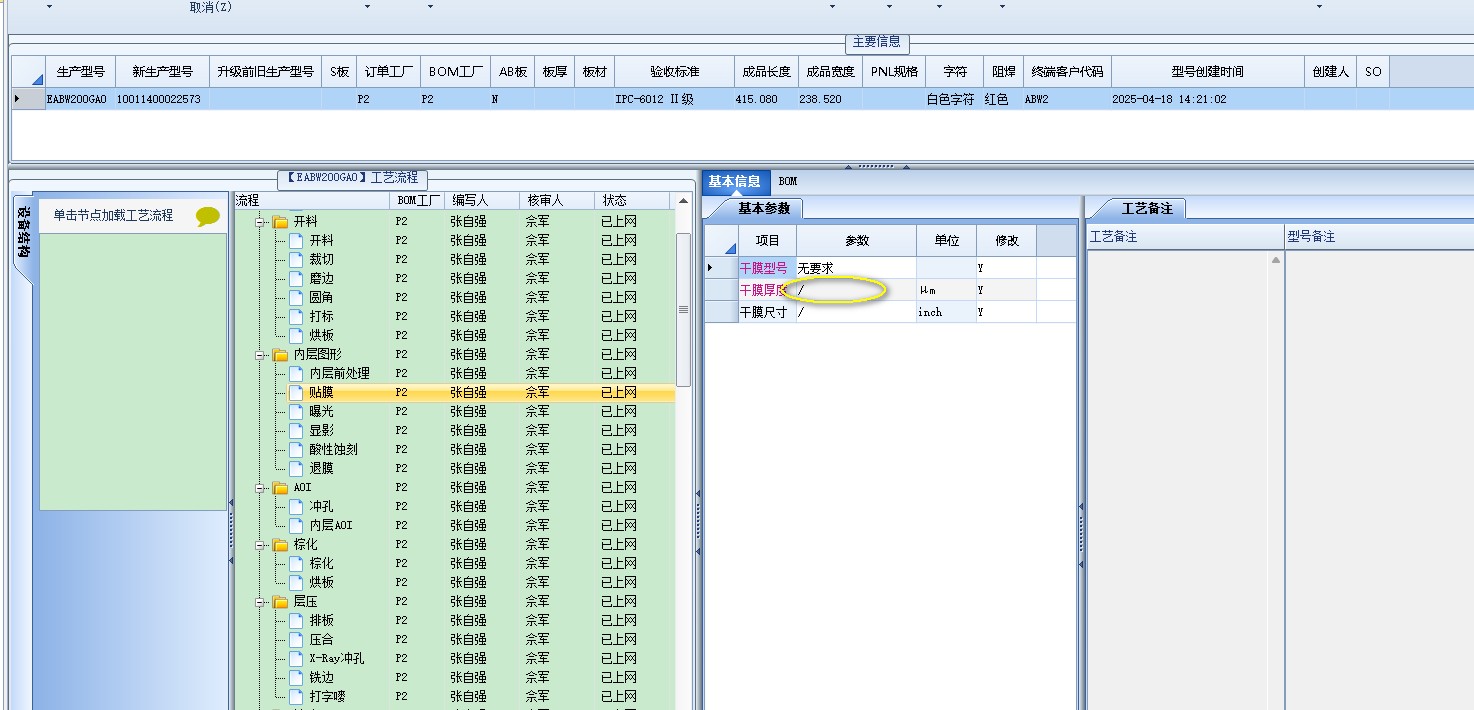Click the document icon beside 打标

(296, 316)
